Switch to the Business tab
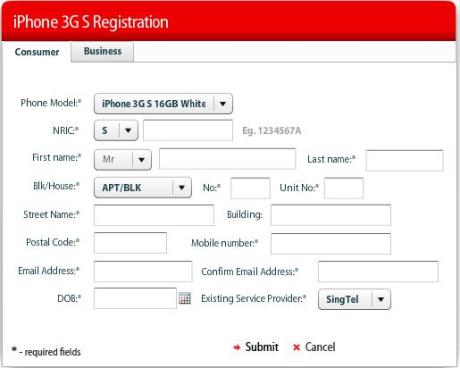Screen dimensions: 460x368 [x=103, y=51]
